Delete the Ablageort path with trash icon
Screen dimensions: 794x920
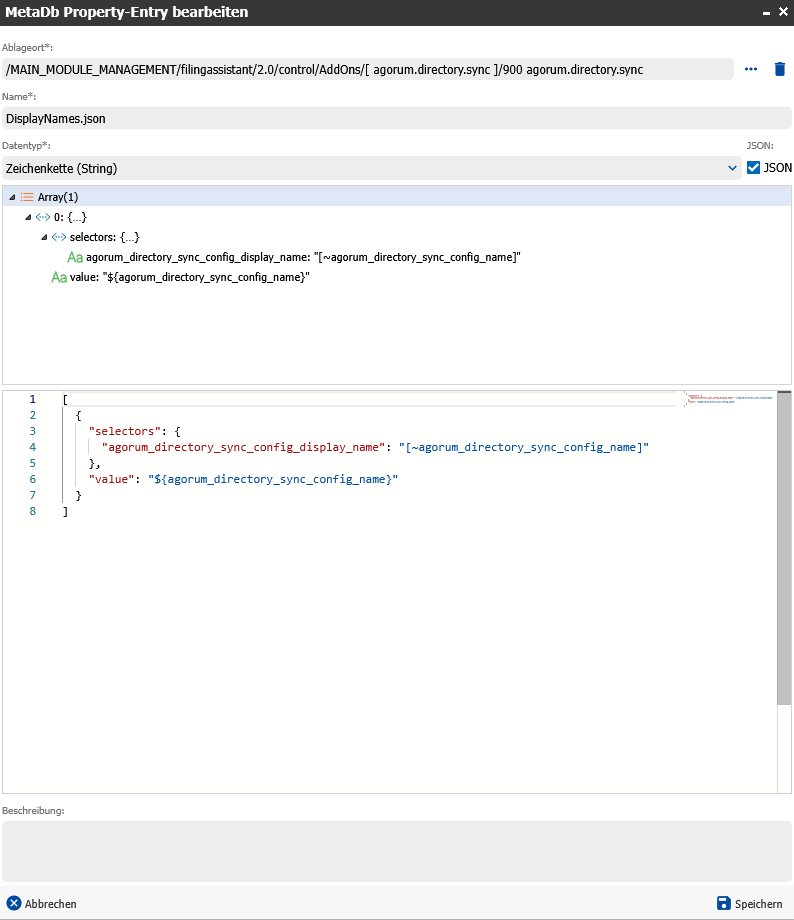pyautogui.click(x=779, y=69)
